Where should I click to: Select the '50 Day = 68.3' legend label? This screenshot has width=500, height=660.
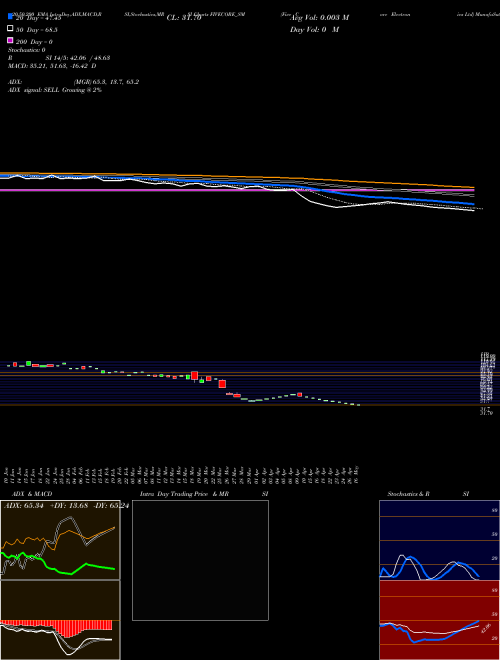click(37, 30)
